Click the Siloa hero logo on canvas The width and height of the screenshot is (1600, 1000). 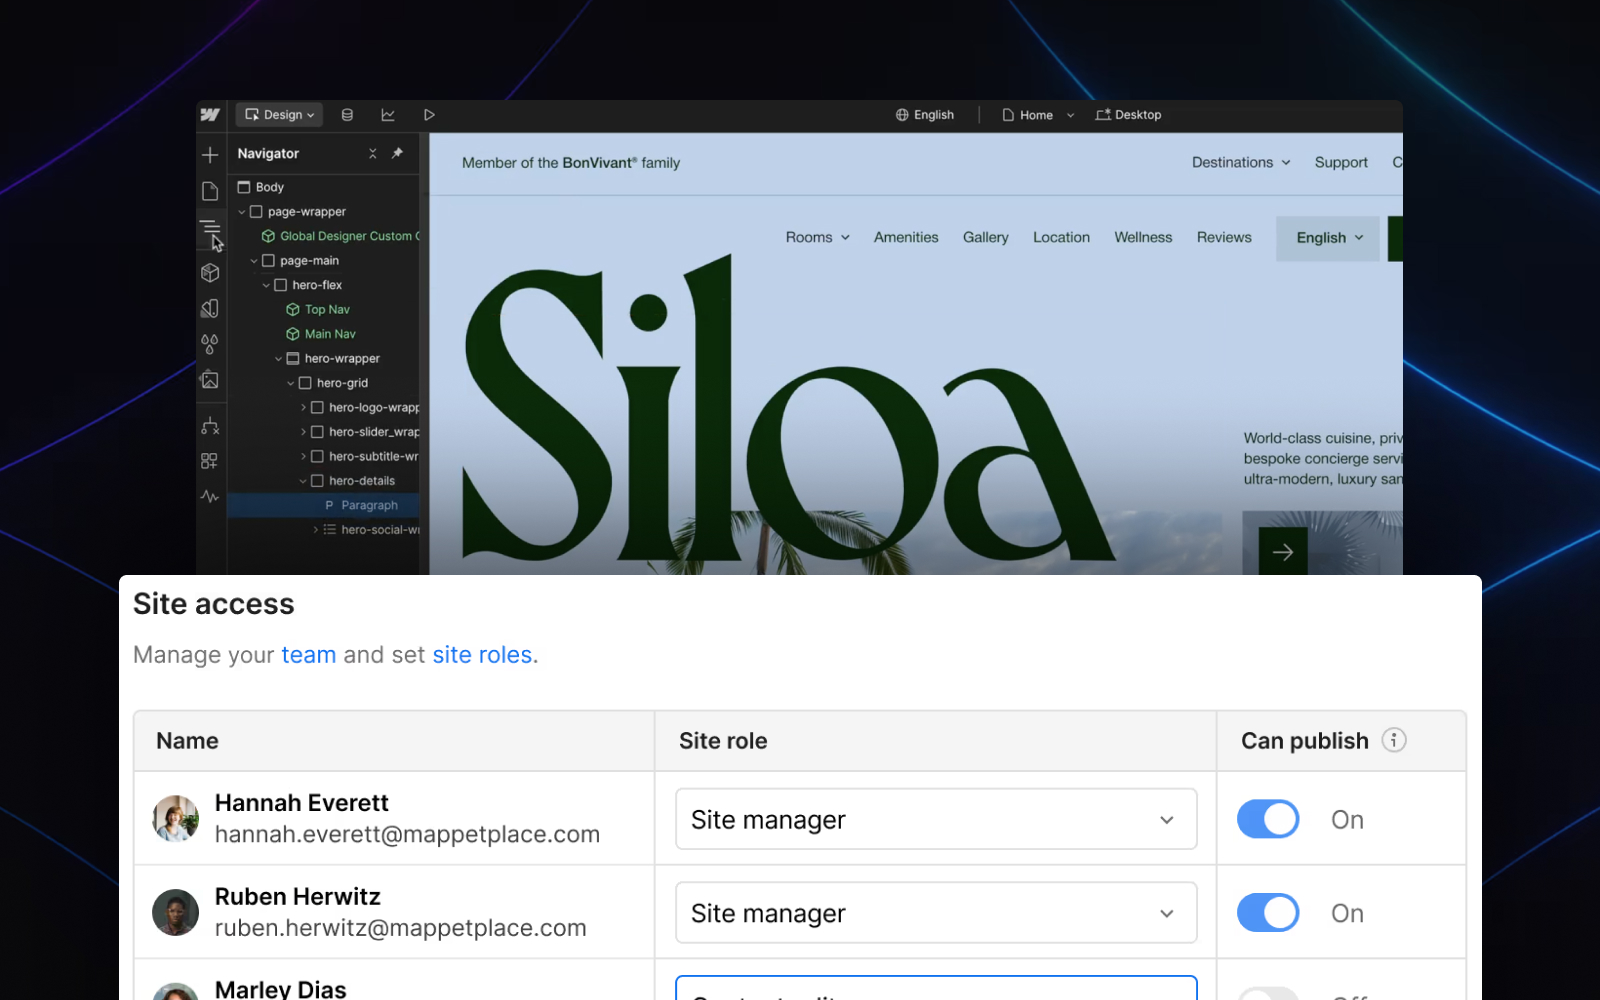click(x=787, y=410)
